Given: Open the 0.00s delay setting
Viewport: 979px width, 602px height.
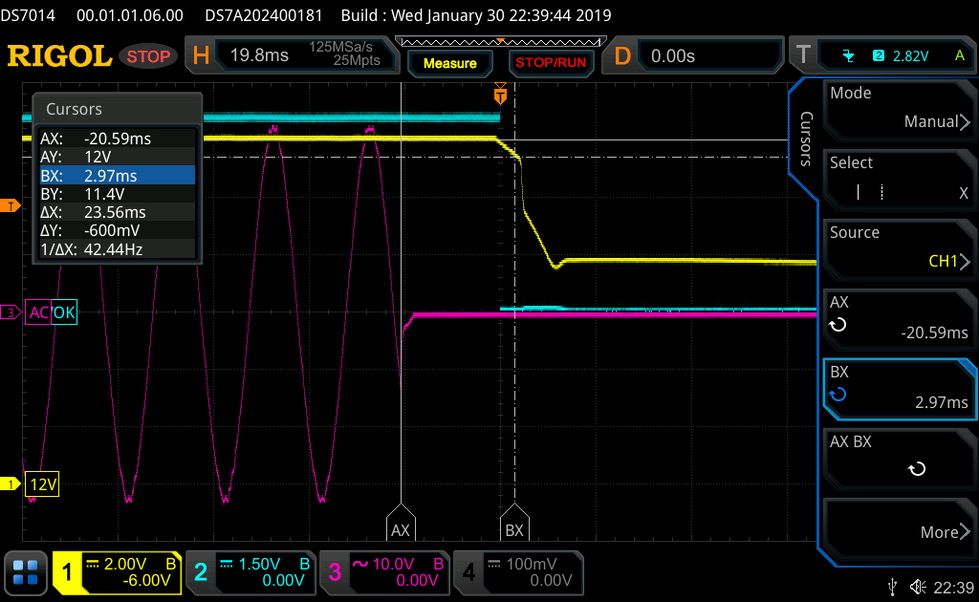Looking at the screenshot, I should (x=672, y=56).
